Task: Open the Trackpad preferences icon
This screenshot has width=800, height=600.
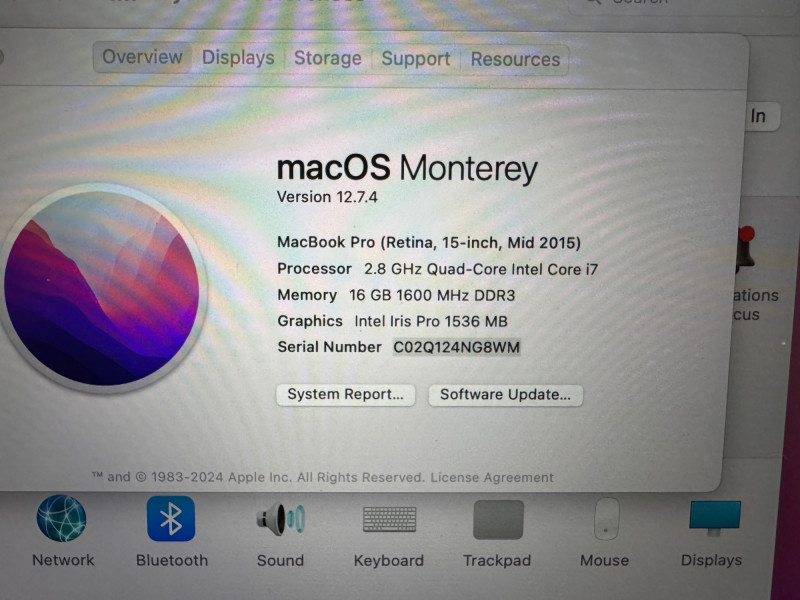Action: tap(498, 519)
